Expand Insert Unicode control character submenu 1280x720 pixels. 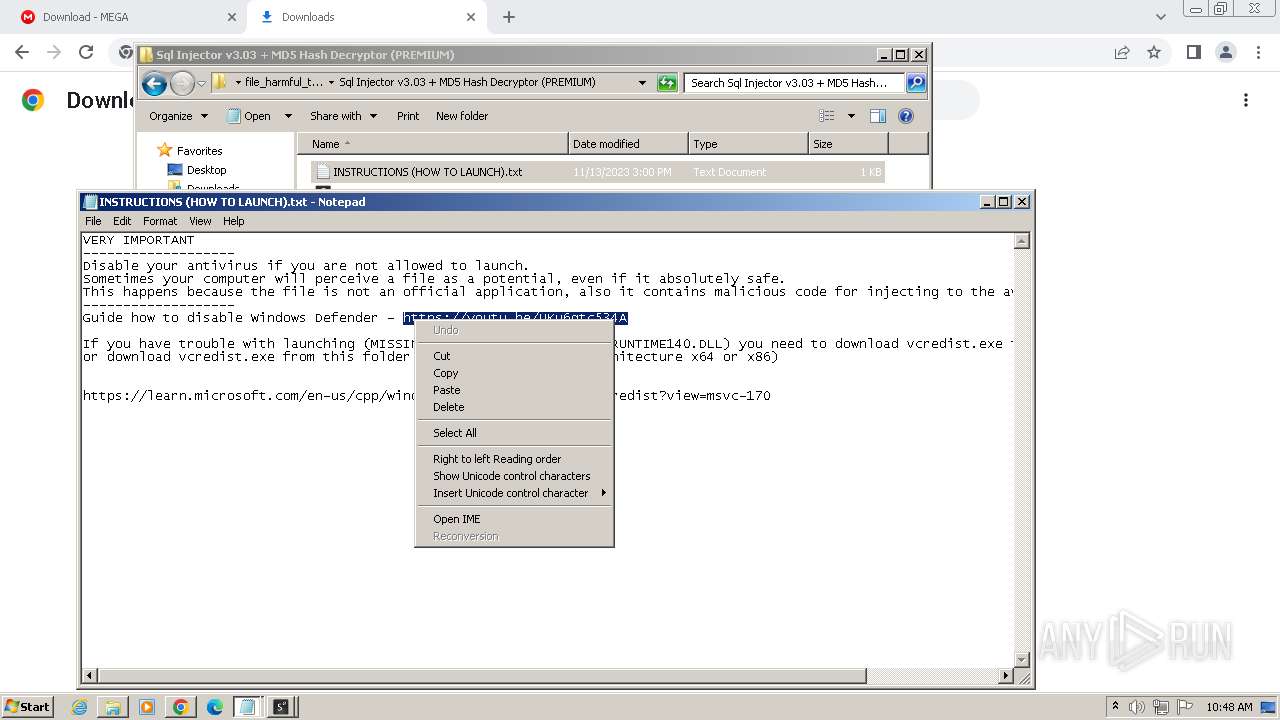pos(514,493)
